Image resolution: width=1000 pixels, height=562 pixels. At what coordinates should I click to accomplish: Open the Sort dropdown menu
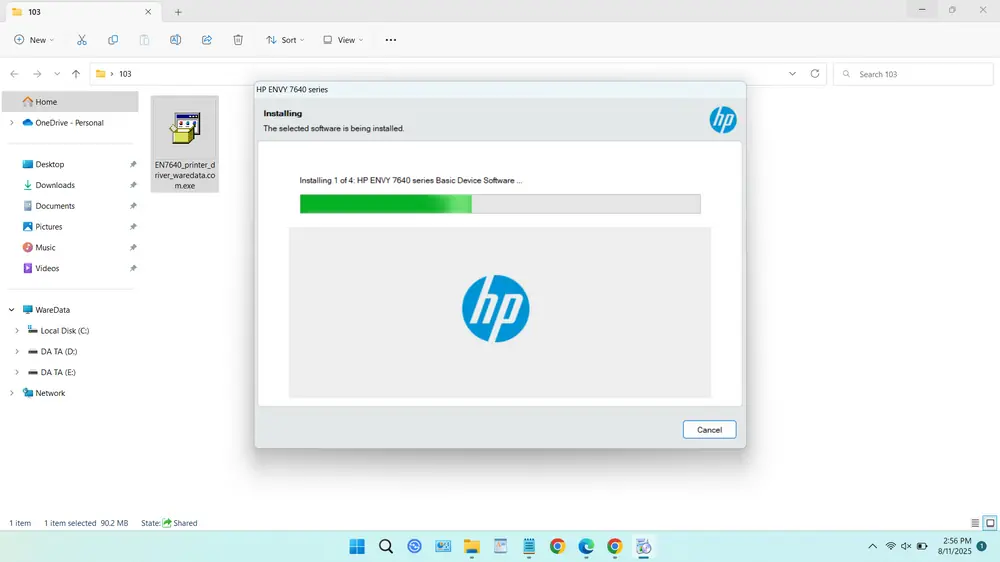[285, 40]
